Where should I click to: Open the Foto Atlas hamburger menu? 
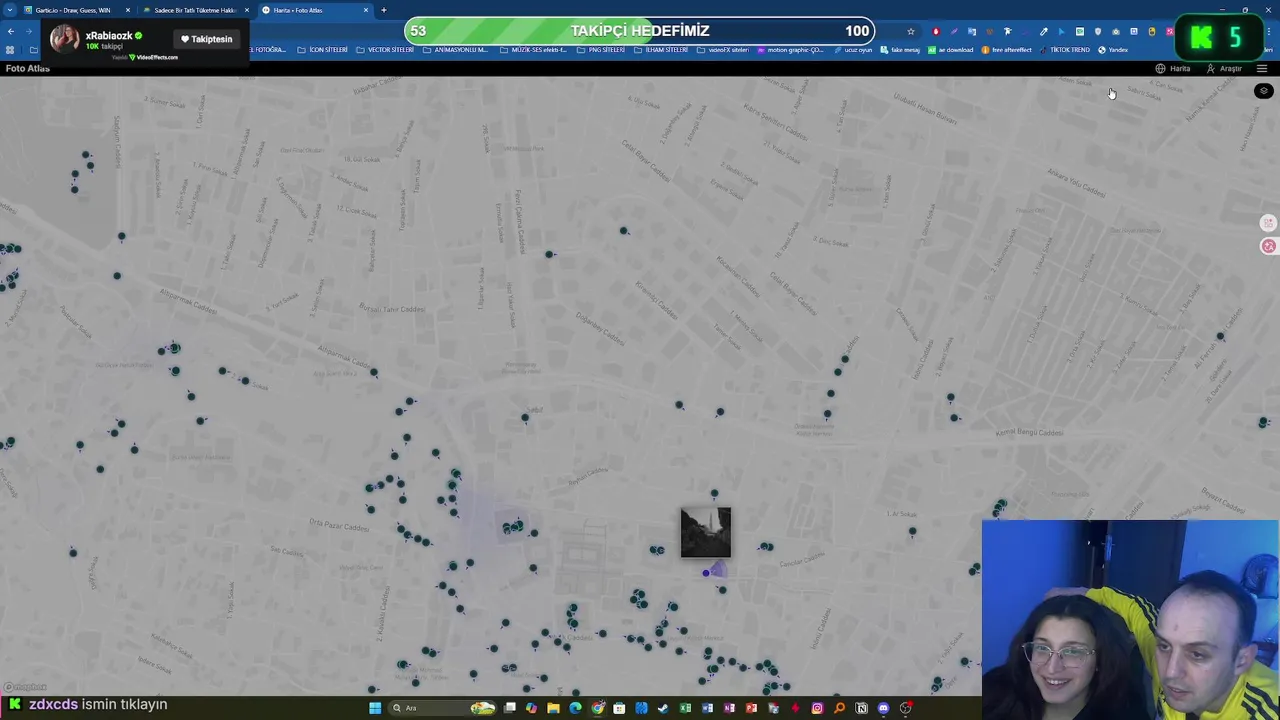tap(1262, 69)
